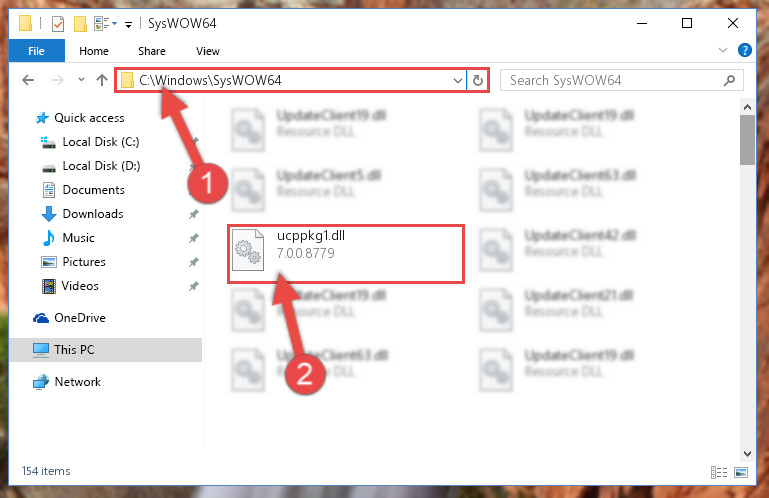The height and width of the screenshot is (498, 769).
Task: Expand the ribbon chevron
Action: click(x=722, y=50)
